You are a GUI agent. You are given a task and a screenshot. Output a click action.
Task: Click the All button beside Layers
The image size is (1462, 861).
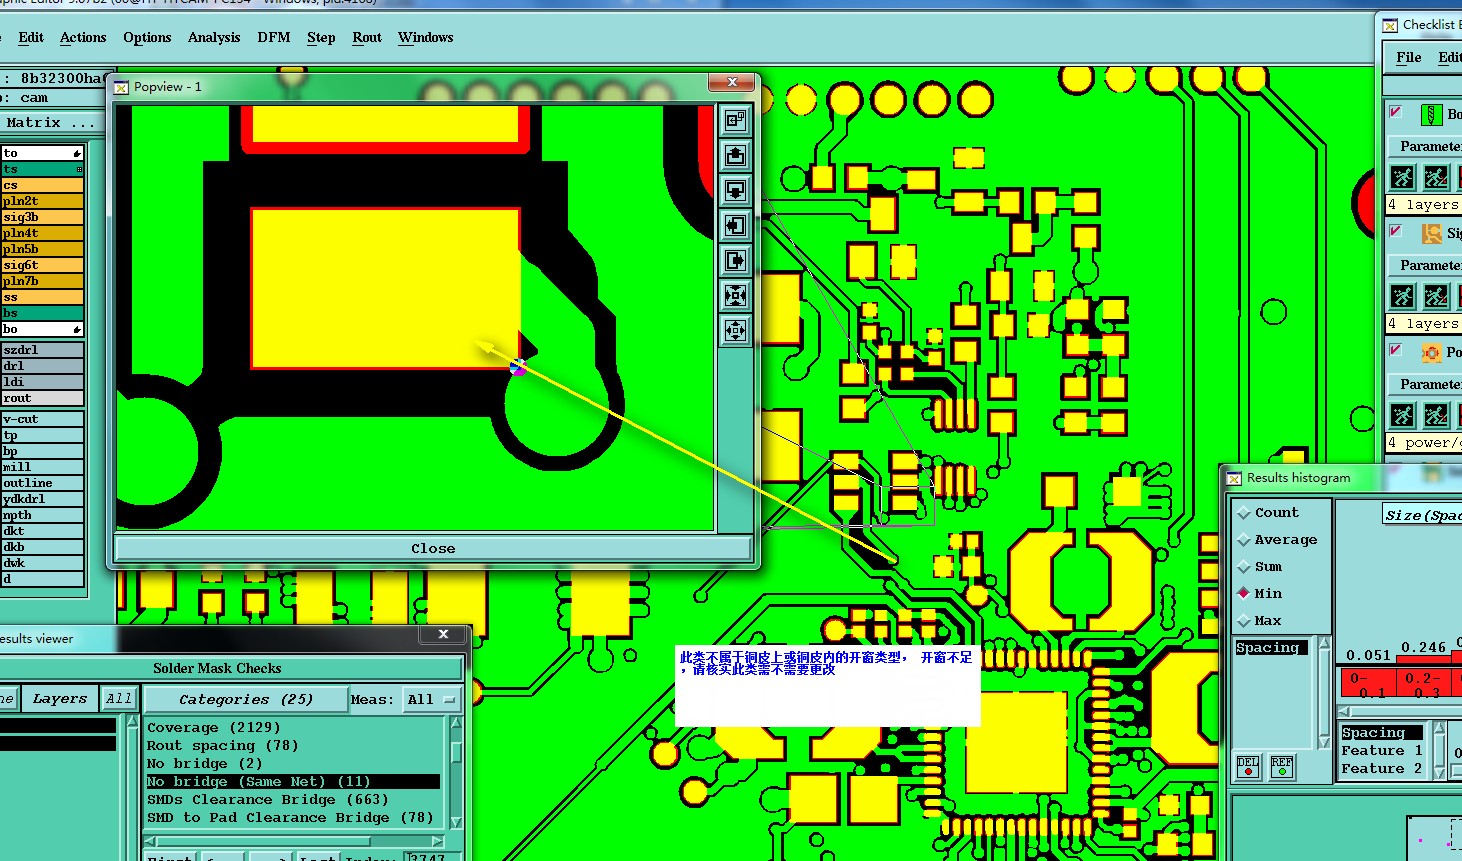[119, 699]
